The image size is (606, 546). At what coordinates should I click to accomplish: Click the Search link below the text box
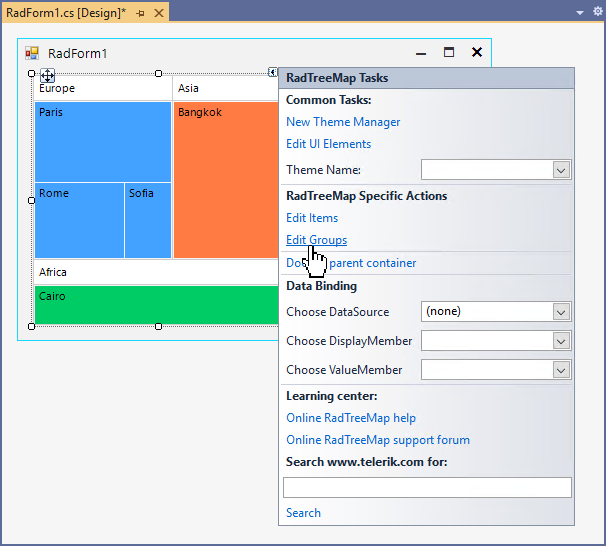pos(303,513)
